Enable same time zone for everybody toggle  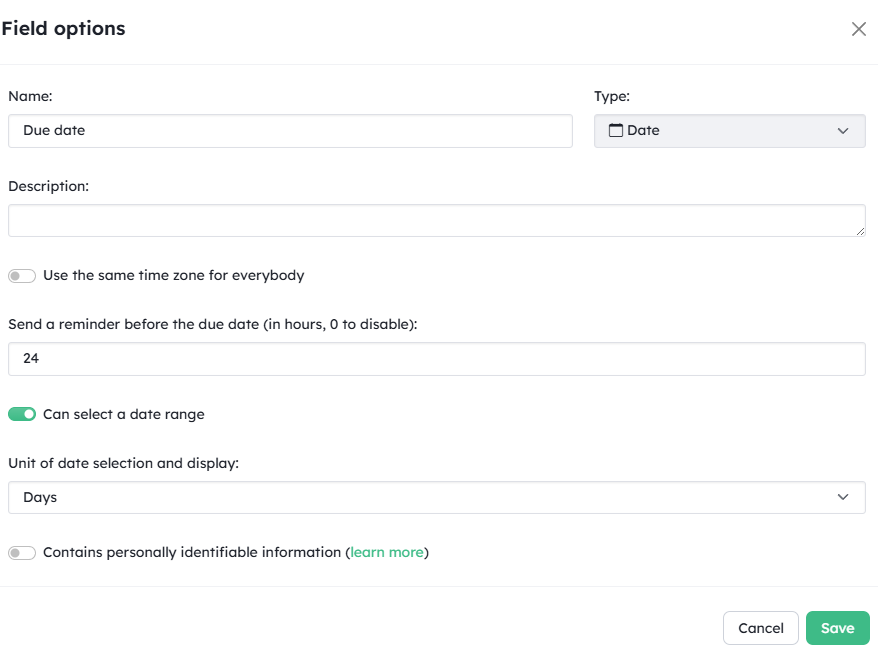pos(22,276)
